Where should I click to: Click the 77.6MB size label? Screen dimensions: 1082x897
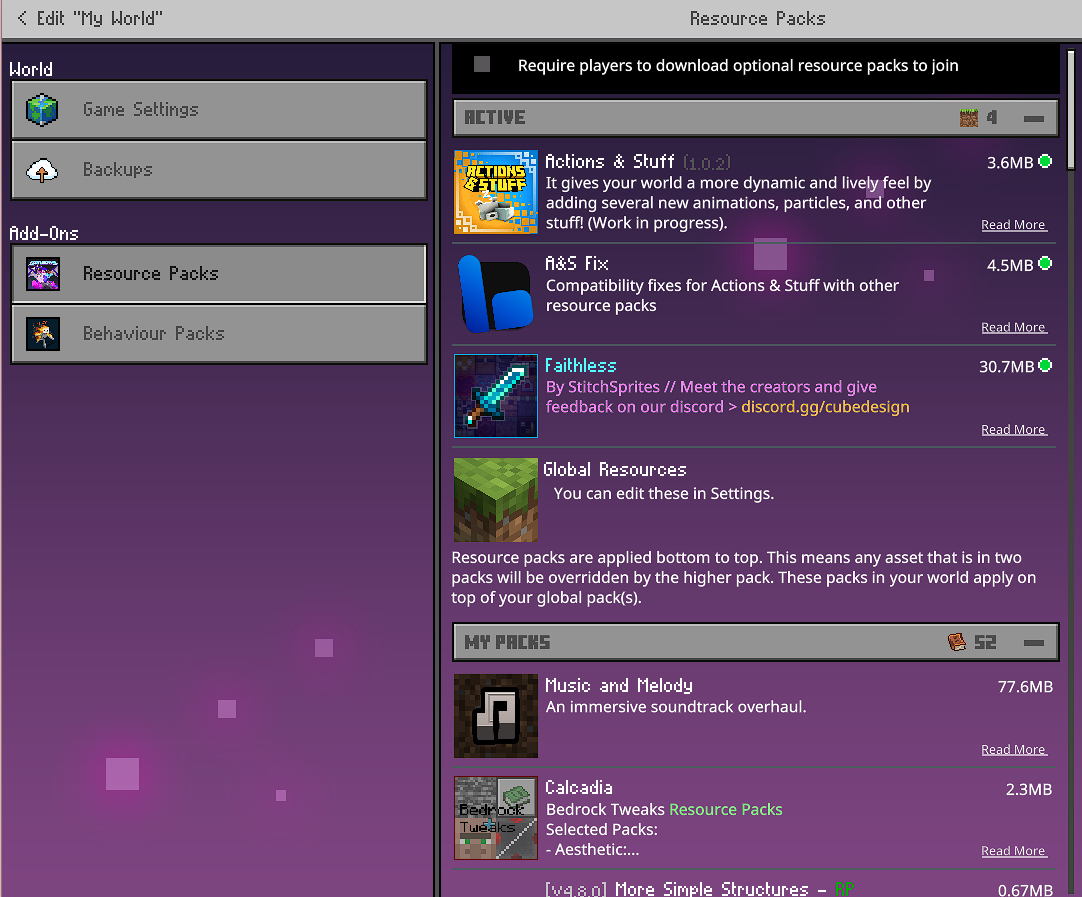1025,687
